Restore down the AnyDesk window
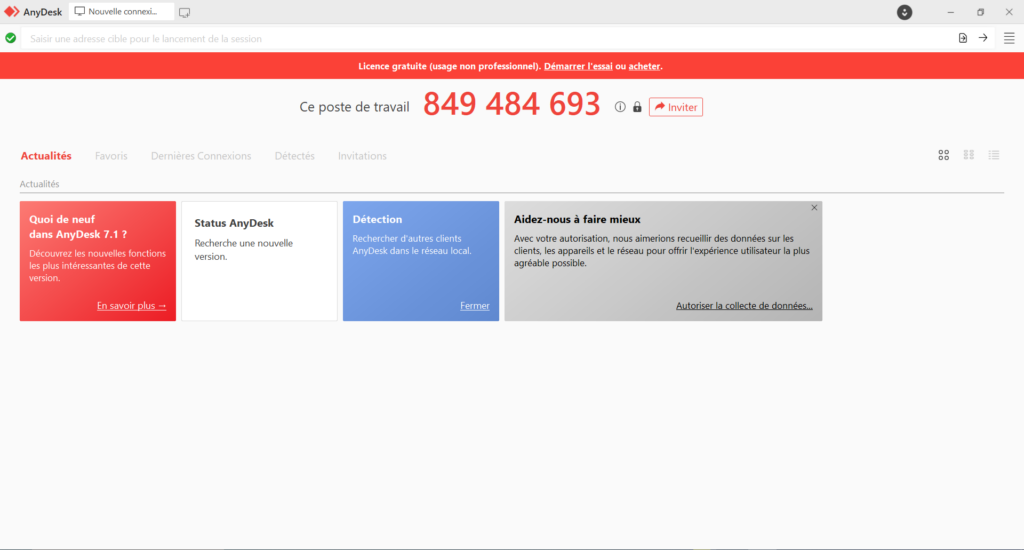Viewport: 1024px width, 550px height. click(980, 12)
